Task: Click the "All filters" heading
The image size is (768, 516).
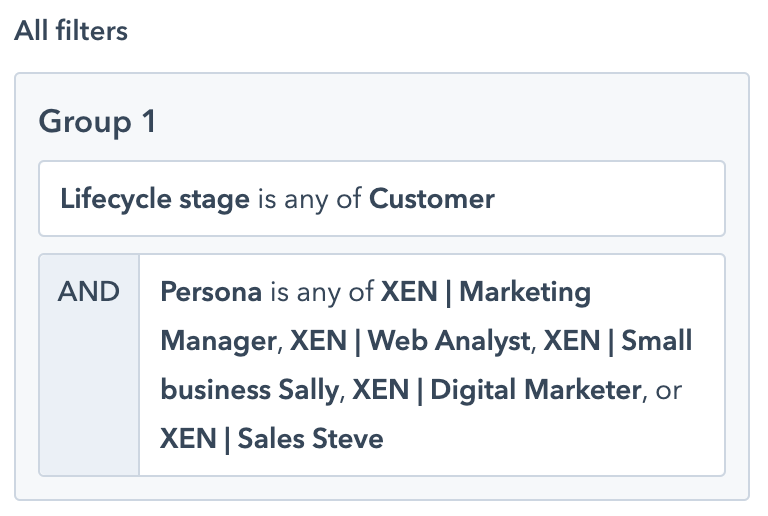Action: point(71,31)
